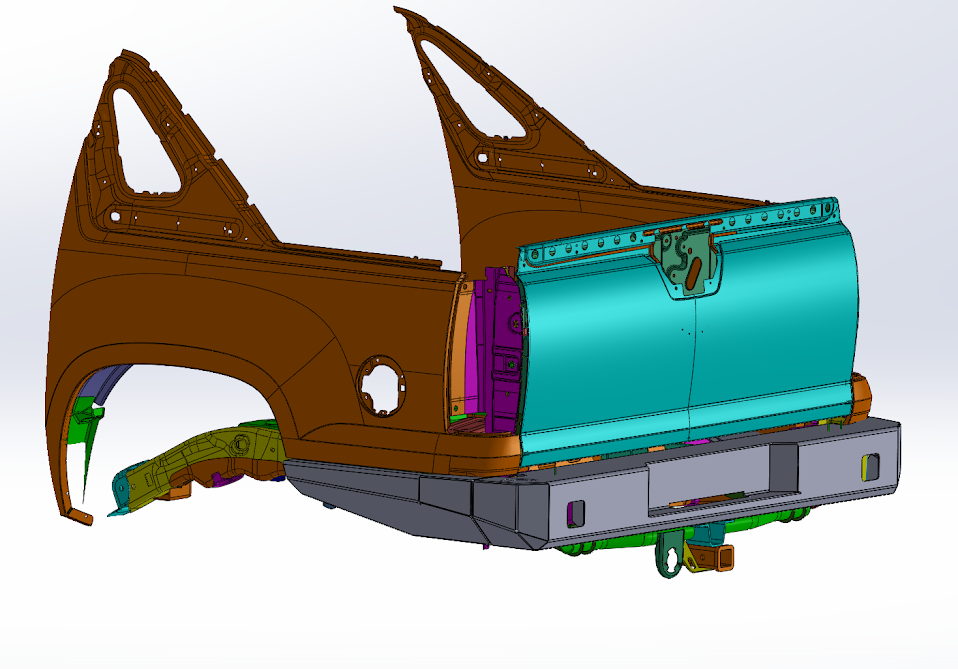Click the round fuel filler opening
Screen dimensions: 958x669
pyautogui.click(x=382, y=386)
